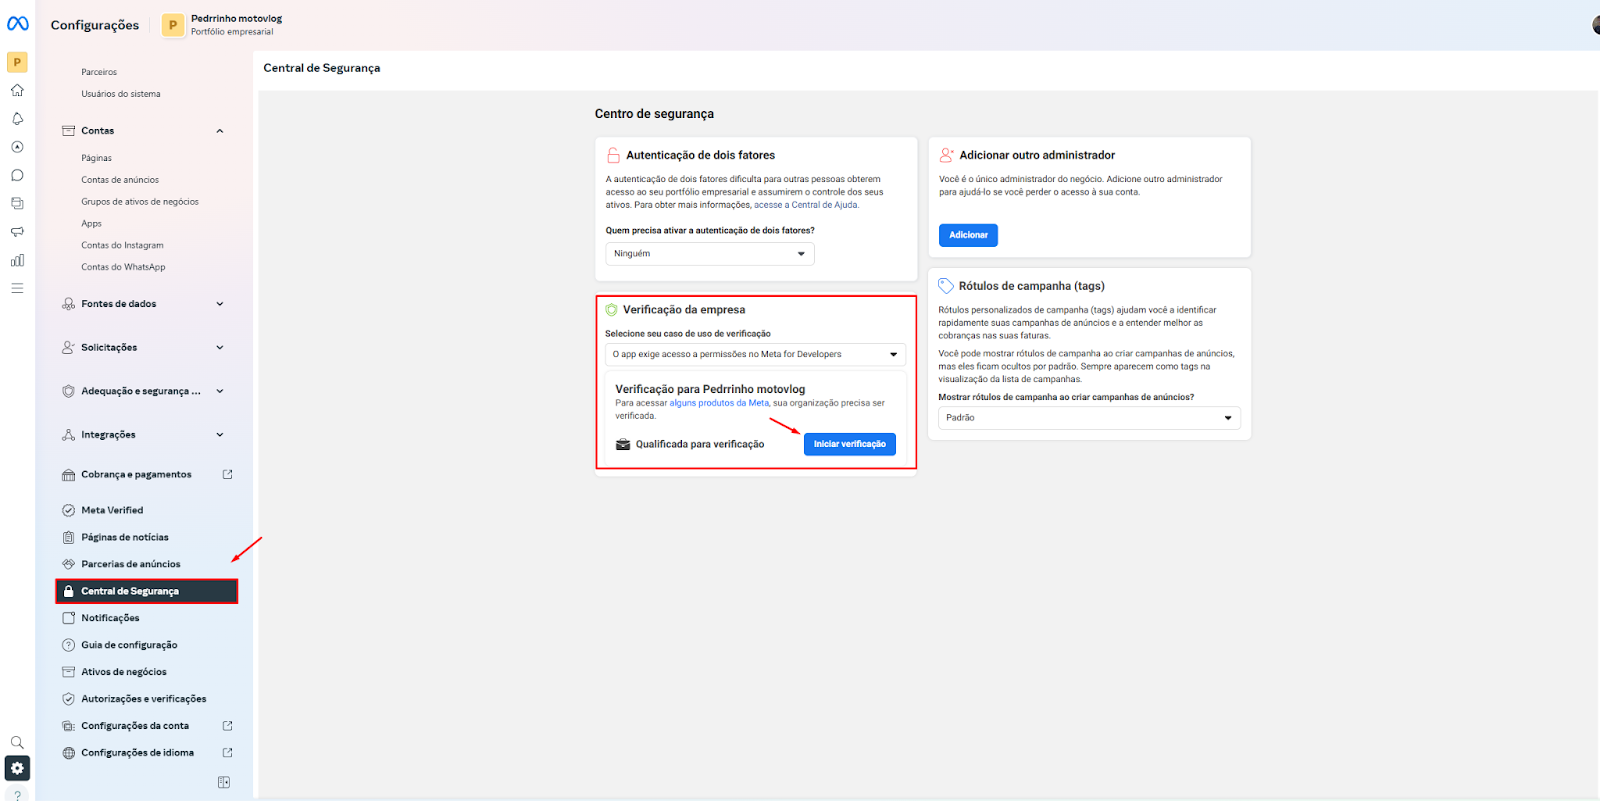Click the Meta logo icon
Screen dimensions: 1600x801
pyautogui.click(x=18, y=24)
